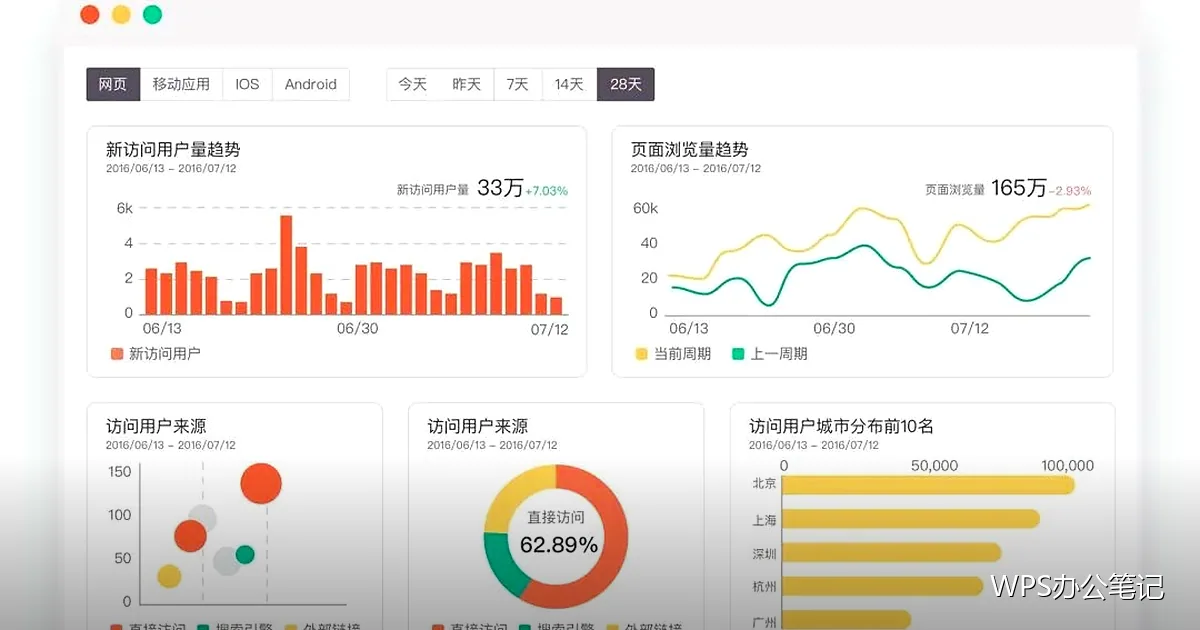Click the 33万 new visitor value
The height and width of the screenshot is (630, 1200).
[500, 188]
